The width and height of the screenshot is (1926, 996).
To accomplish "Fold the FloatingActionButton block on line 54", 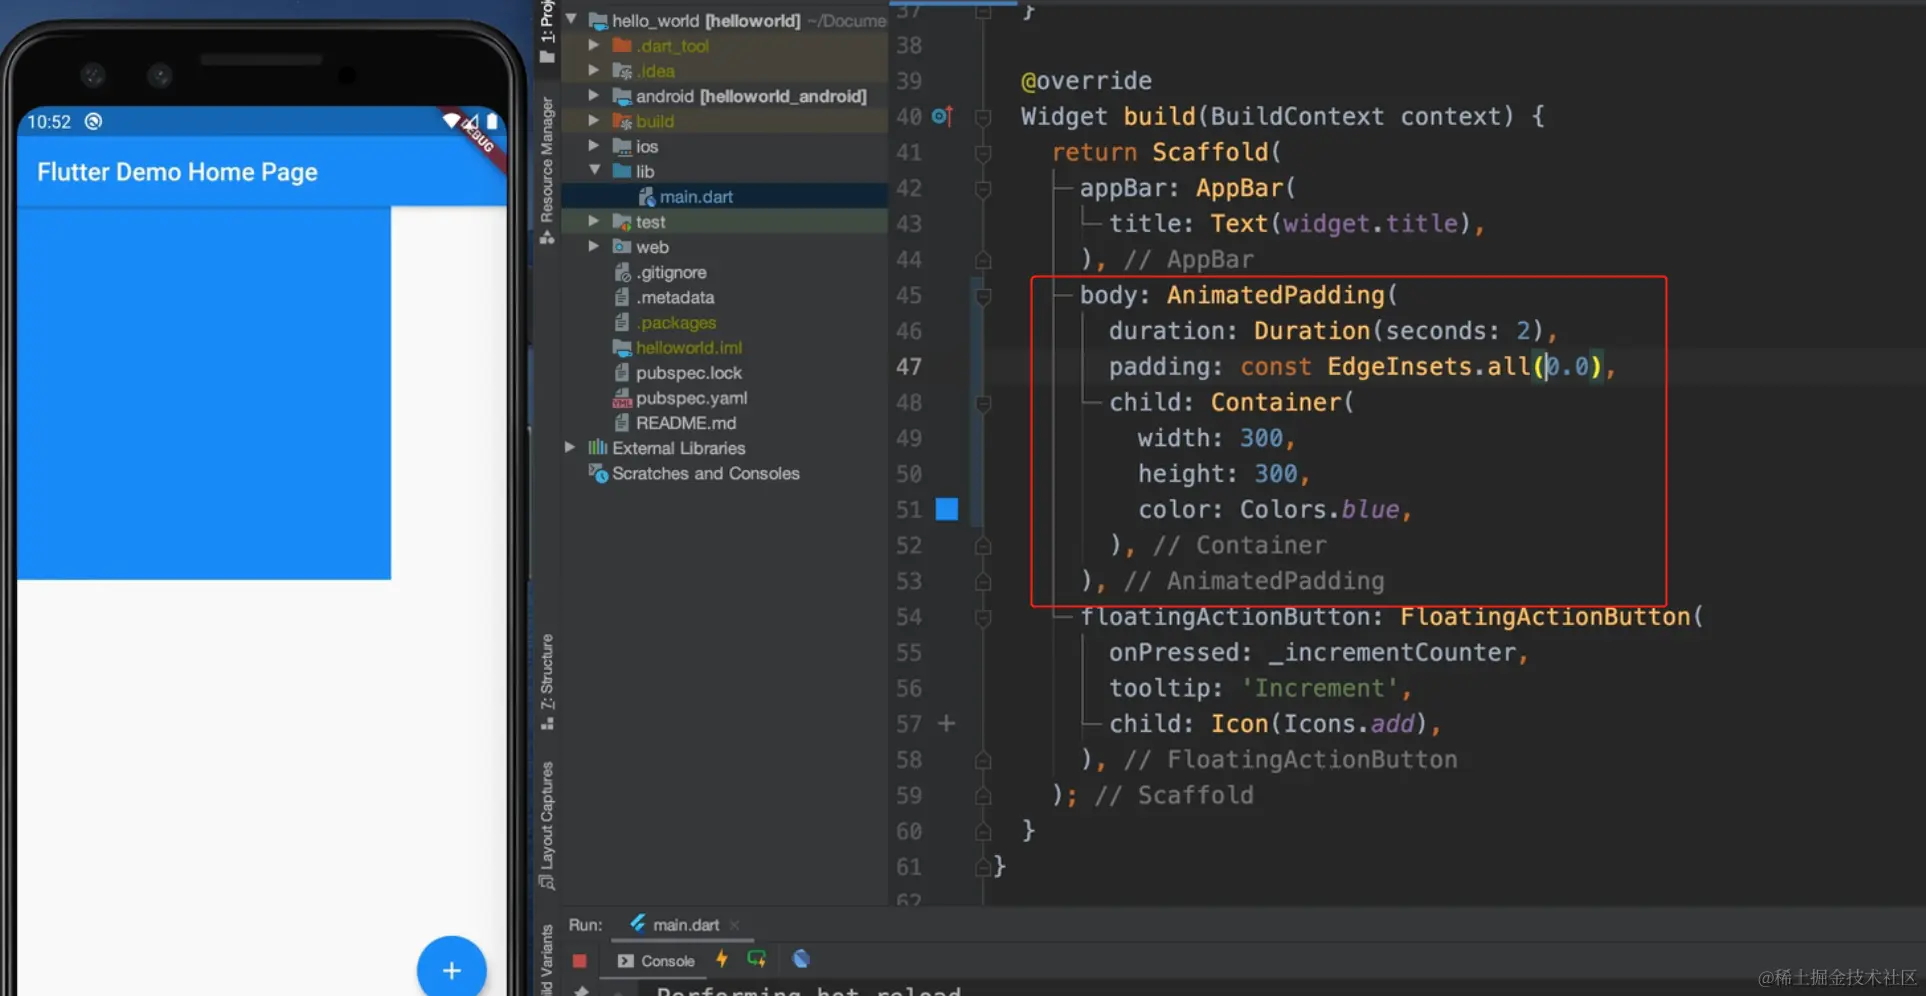I will coord(983,617).
